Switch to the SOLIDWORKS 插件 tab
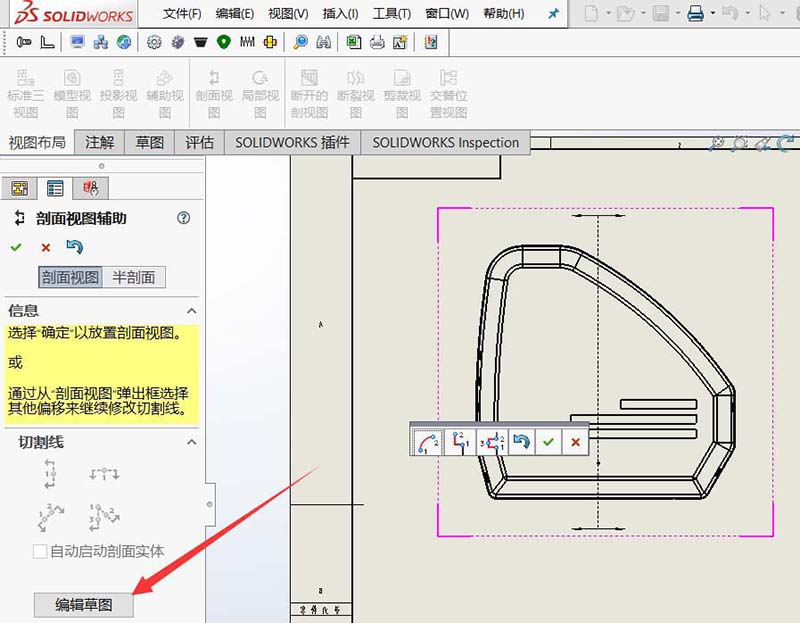Viewport: 800px width, 623px height. (292, 142)
